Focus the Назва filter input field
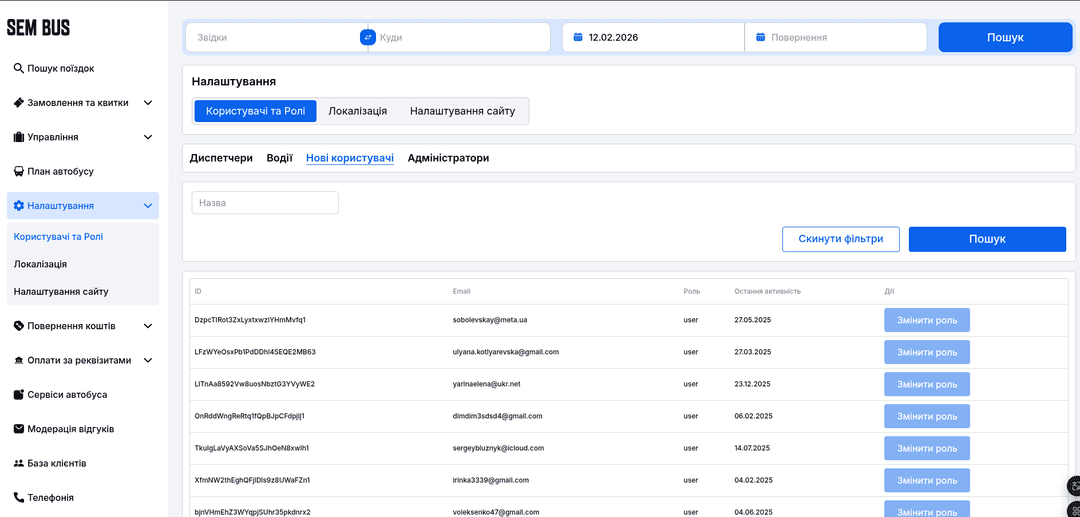This screenshot has height=517, width=1080. 265,203
